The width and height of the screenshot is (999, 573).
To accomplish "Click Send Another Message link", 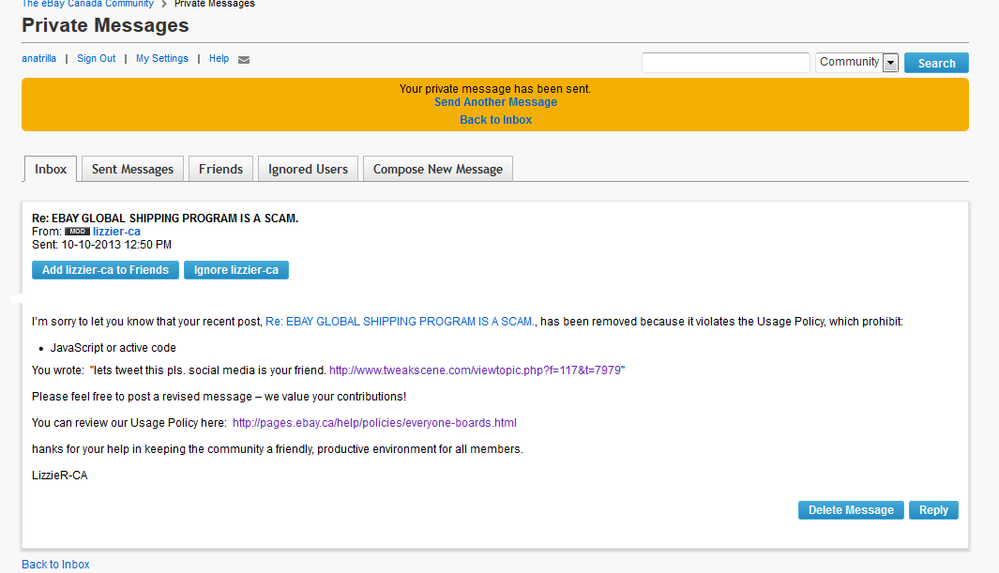I will [496, 102].
